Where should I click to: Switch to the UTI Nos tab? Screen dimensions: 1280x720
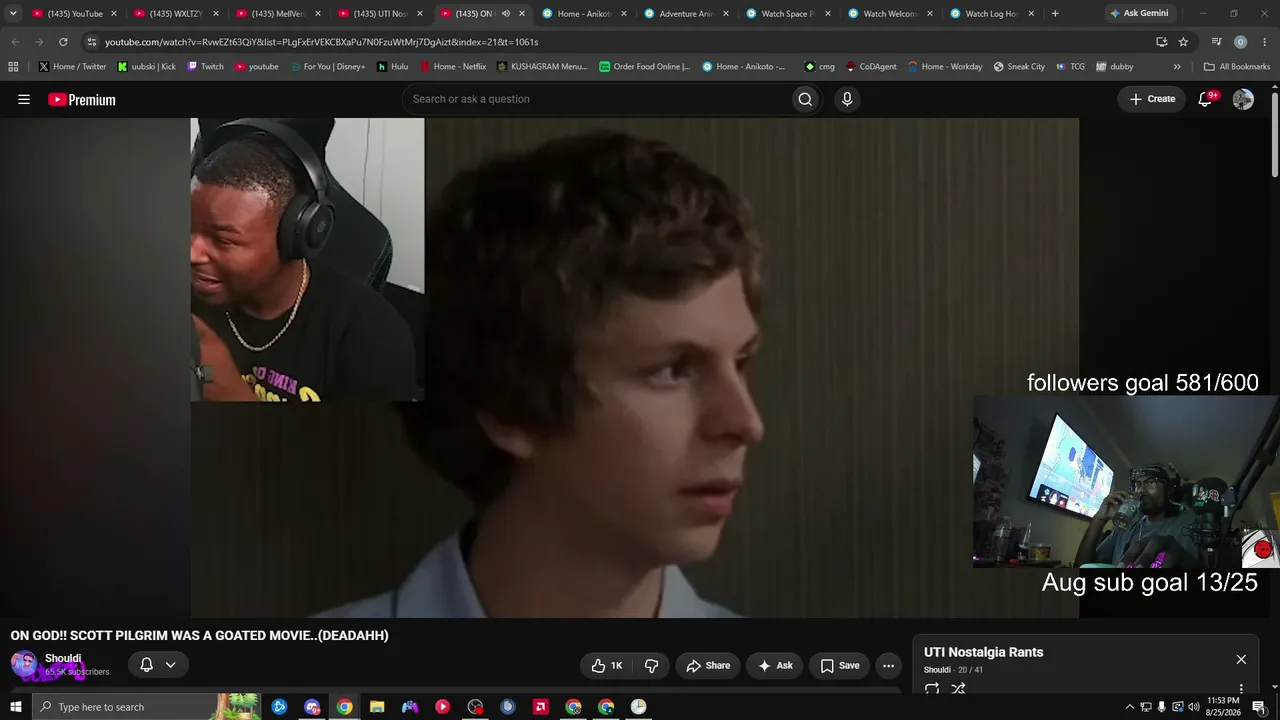click(378, 14)
